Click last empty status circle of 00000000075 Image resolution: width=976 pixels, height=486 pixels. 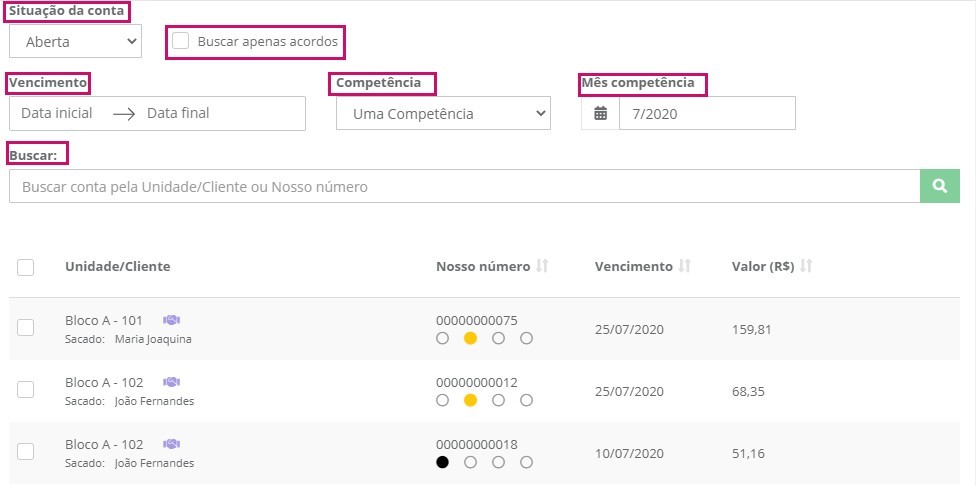527,339
